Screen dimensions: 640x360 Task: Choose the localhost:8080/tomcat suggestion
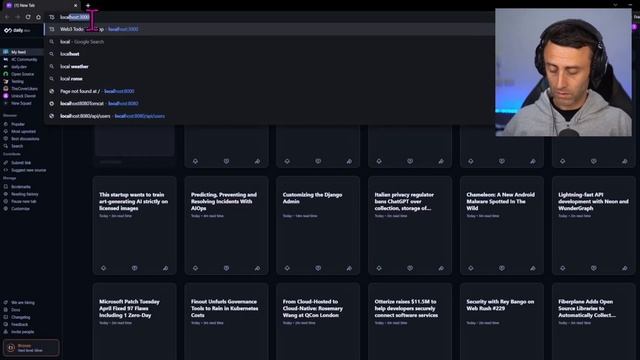pos(269,104)
